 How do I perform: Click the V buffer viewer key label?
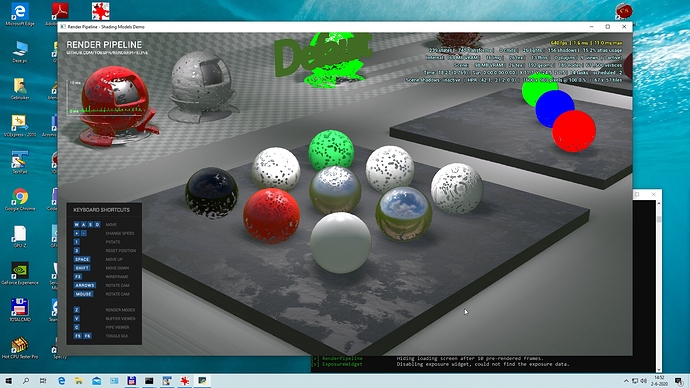[77, 318]
